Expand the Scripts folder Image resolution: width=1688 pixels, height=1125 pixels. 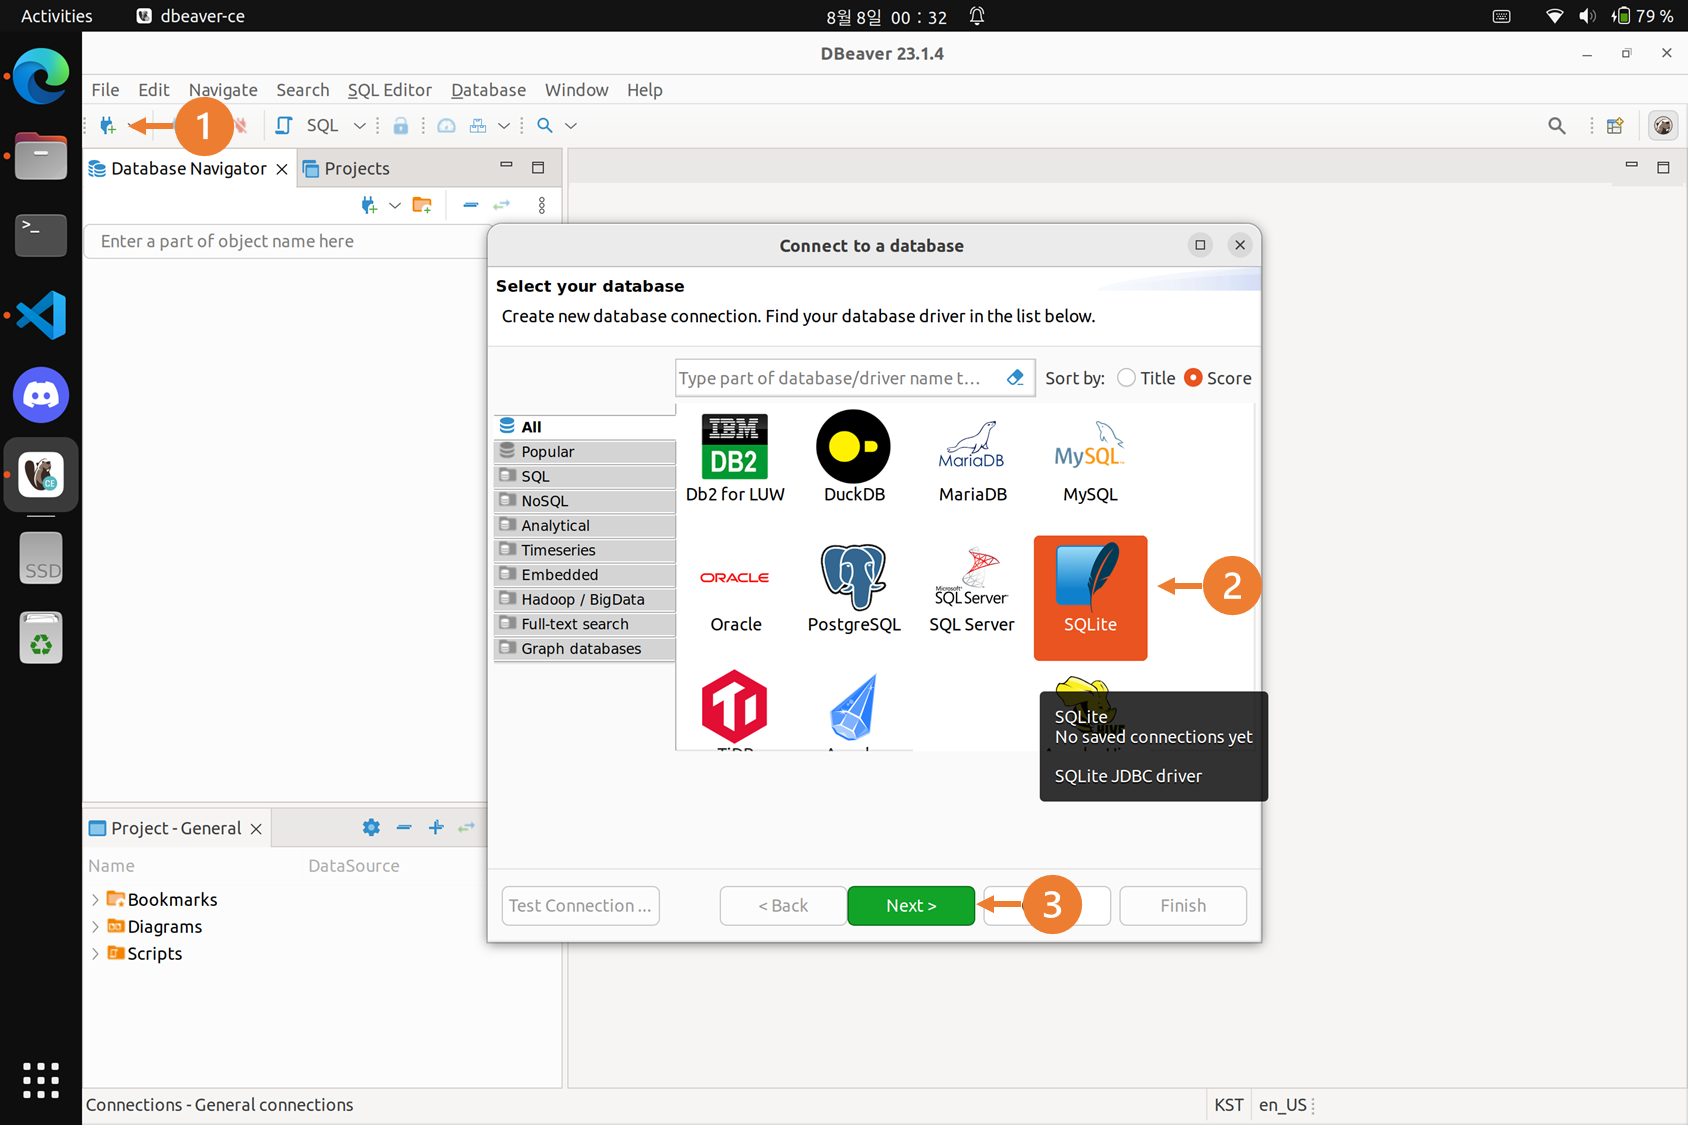(x=95, y=953)
